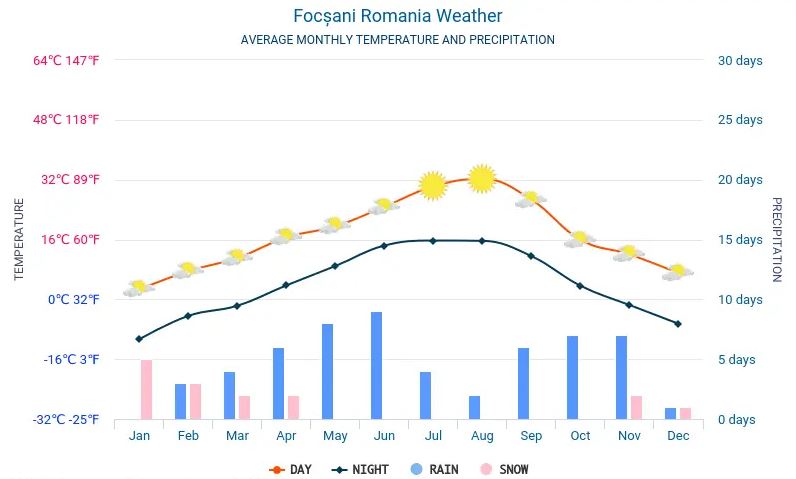Click the sun icon over July
796x479 pixels.
[x=432, y=185]
